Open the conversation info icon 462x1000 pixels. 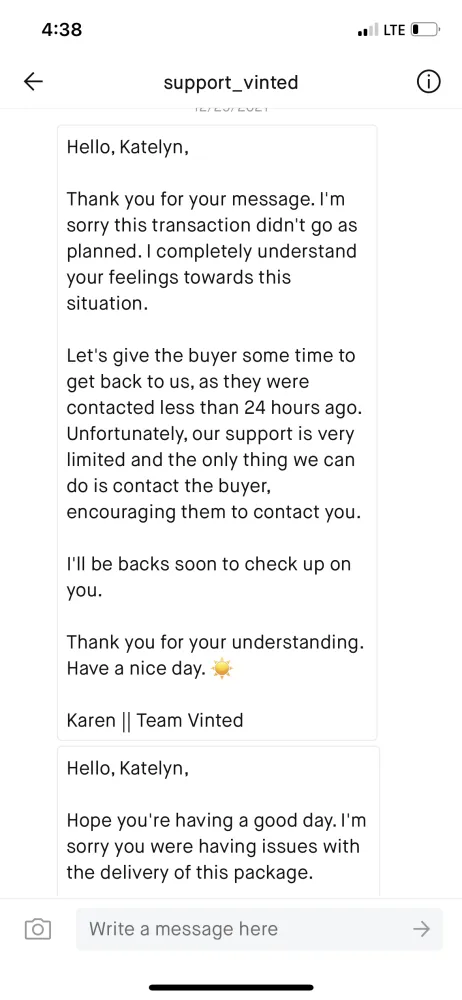429,82
